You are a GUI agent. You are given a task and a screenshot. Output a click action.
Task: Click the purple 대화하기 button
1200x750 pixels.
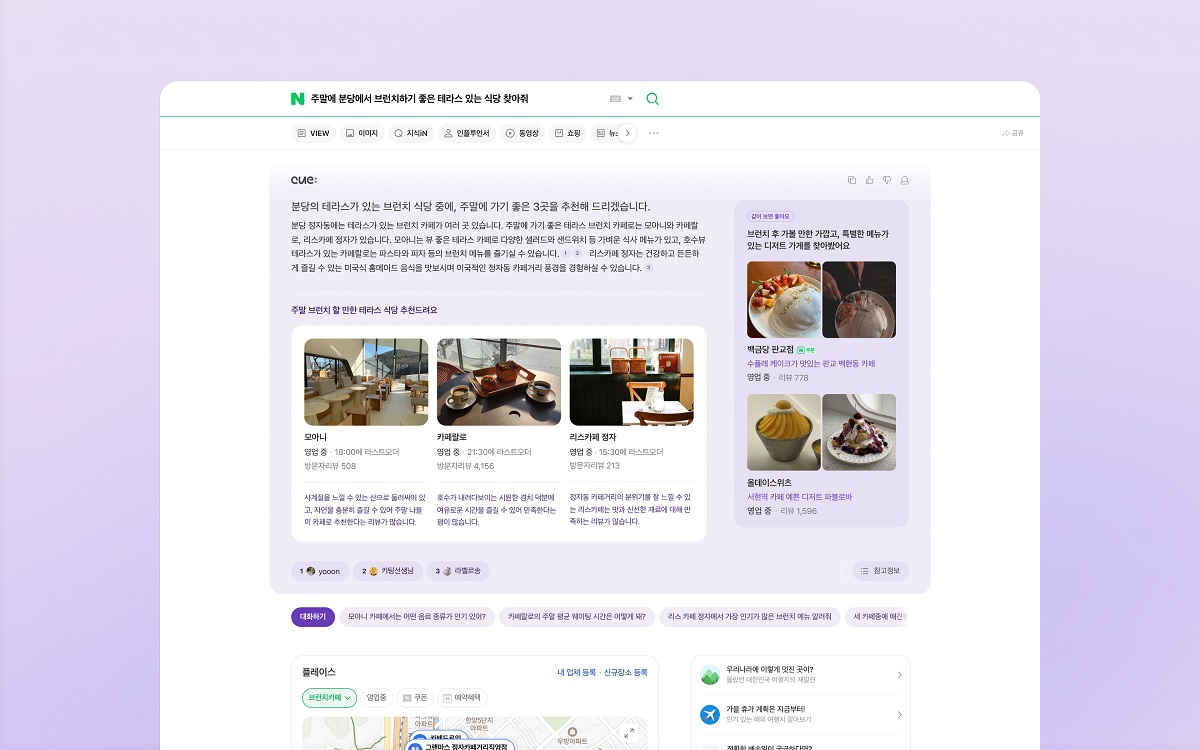click(313, 617)
